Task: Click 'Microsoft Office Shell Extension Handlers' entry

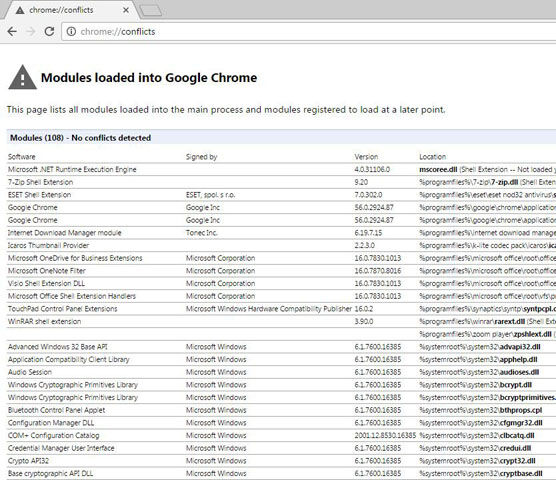Action: click(72, 296)
